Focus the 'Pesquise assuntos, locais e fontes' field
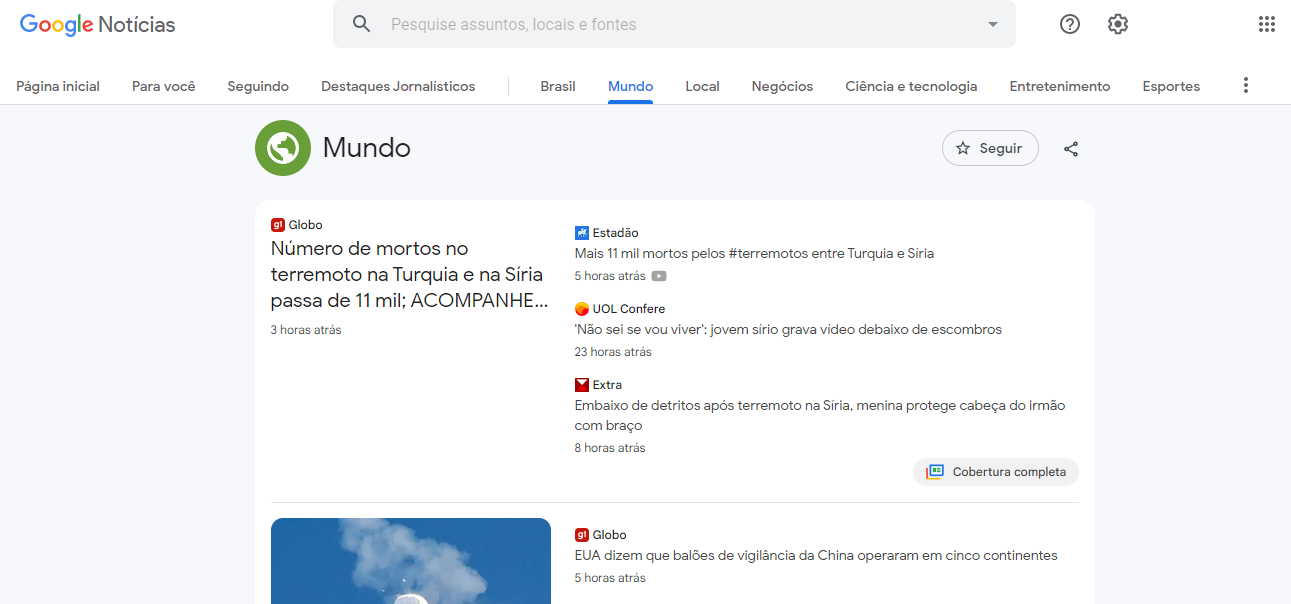Viewport: 1291px width, 604px height. 674,24
